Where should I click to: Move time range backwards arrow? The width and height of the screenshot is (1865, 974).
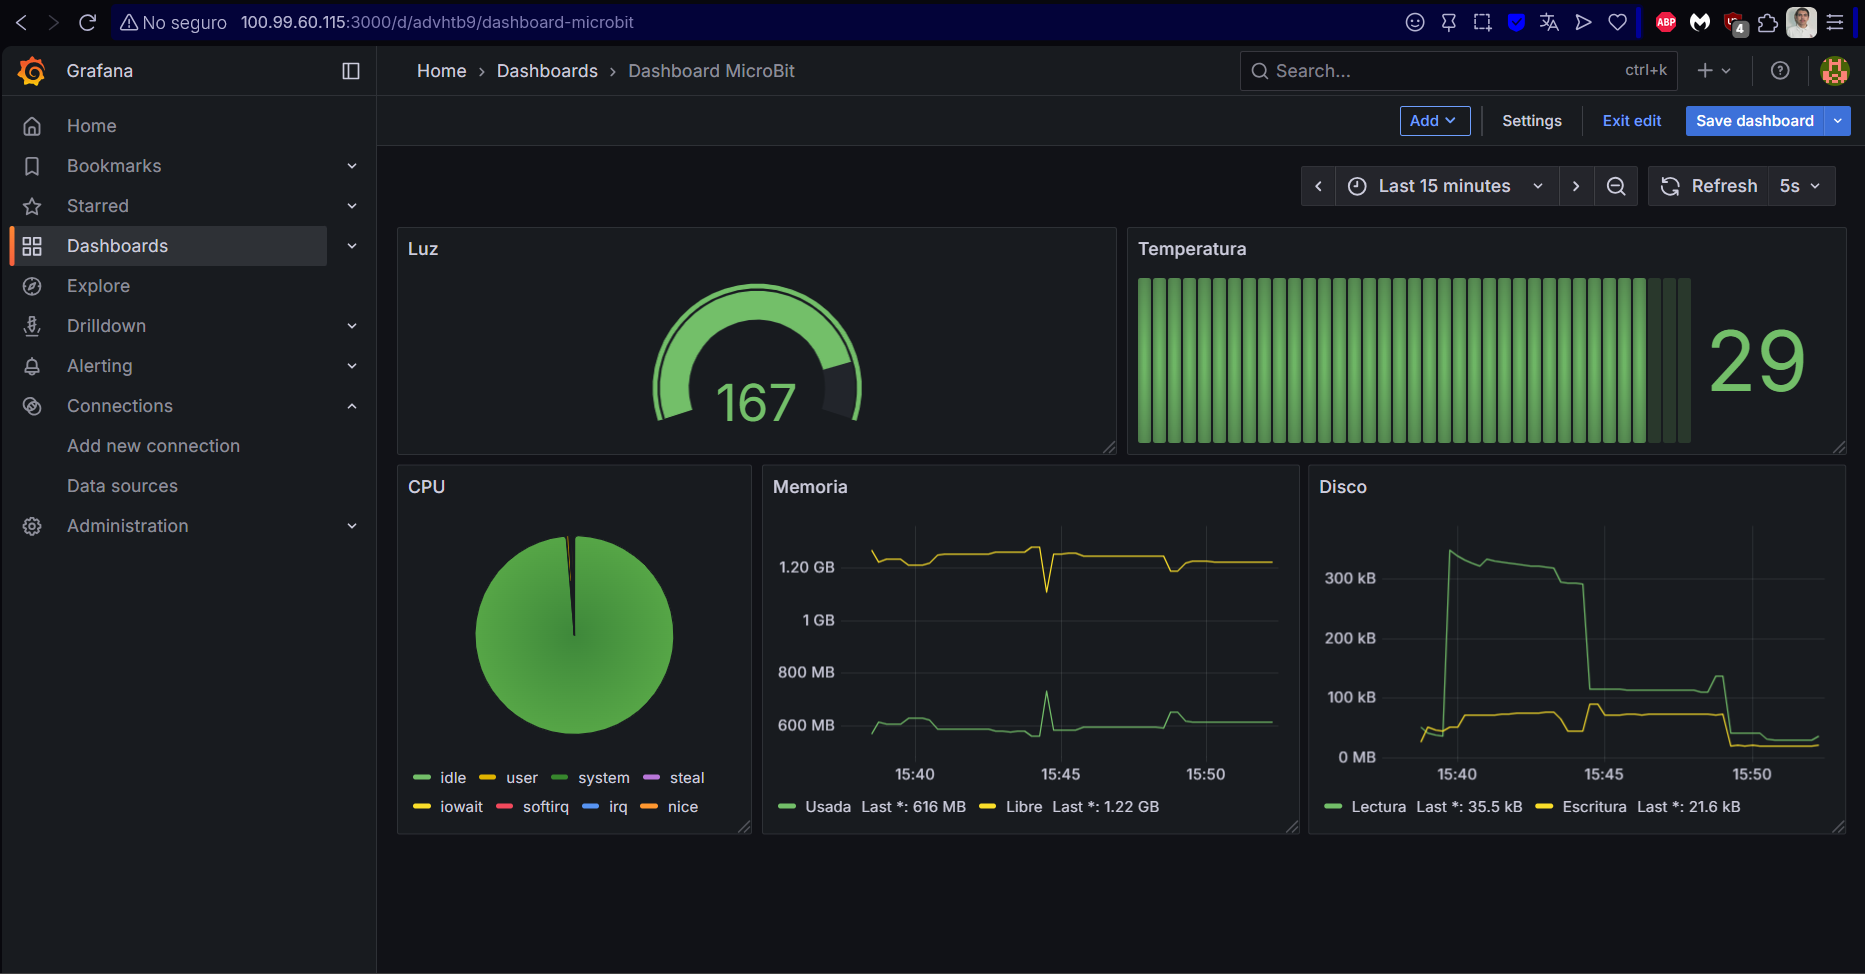[1319, 186]
